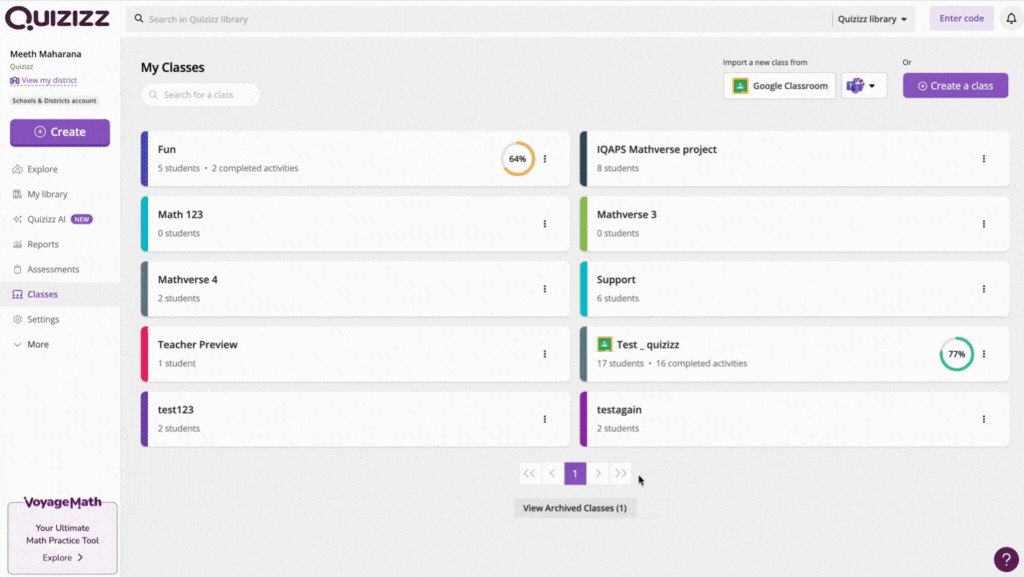Expand Microsoft Teams import dropdown
This screenshot has width=1024, height=577.
[x=864, y=86]
